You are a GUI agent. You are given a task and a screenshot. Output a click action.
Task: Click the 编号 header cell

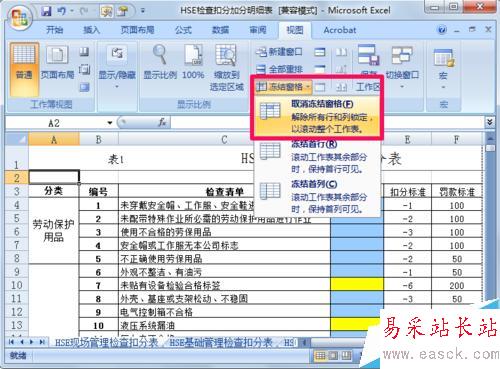(x=99, y=192)
